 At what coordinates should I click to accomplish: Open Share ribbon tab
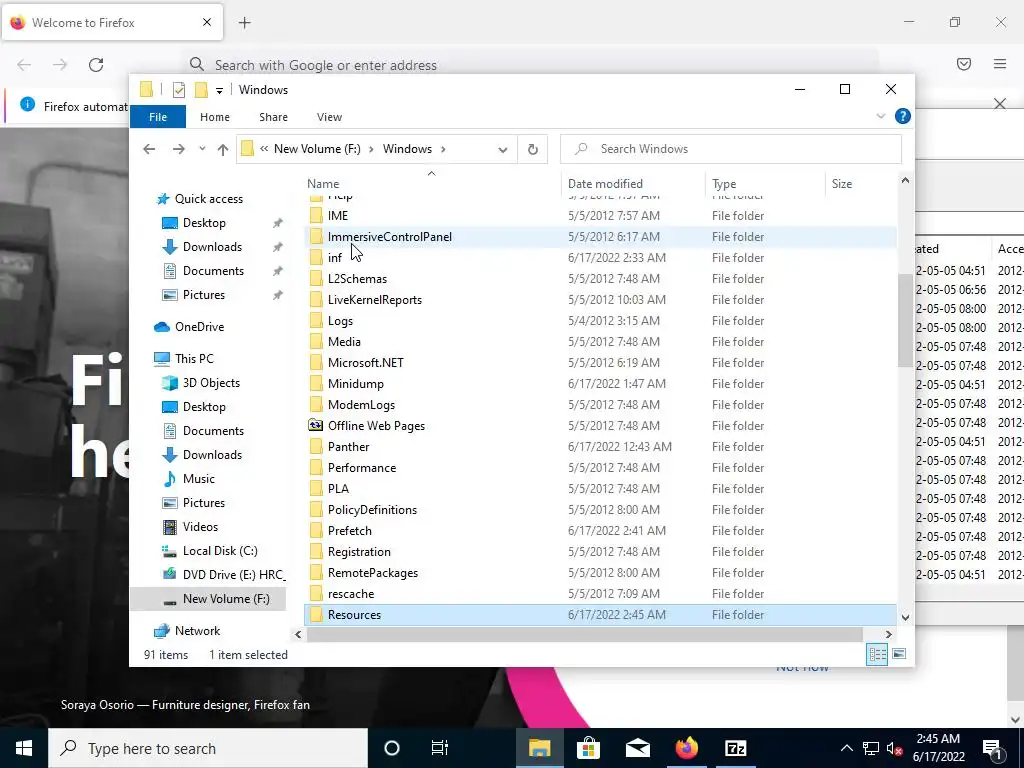tap(273, 117)
